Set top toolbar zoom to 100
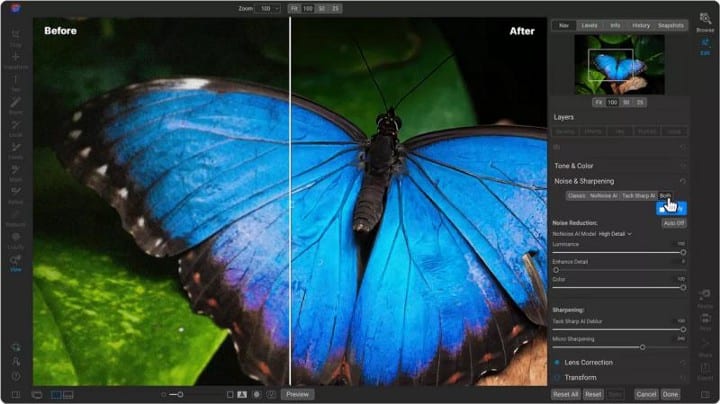The height and width of the screenshot is (404, 720). coord(308,8)
